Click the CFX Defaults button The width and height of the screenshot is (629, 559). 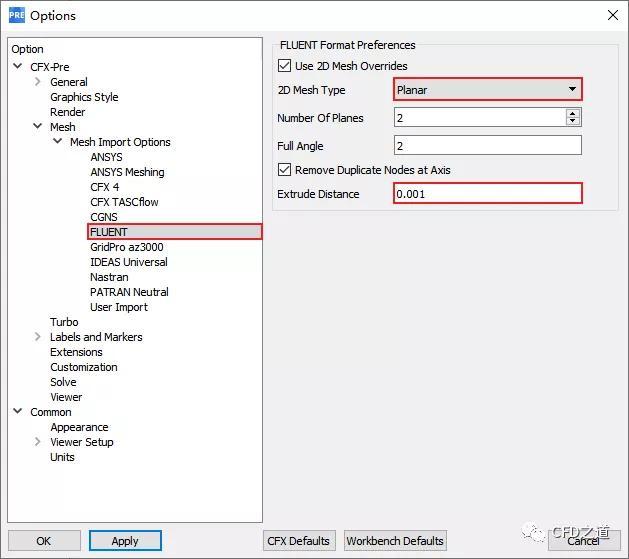(x=299, y=541)
